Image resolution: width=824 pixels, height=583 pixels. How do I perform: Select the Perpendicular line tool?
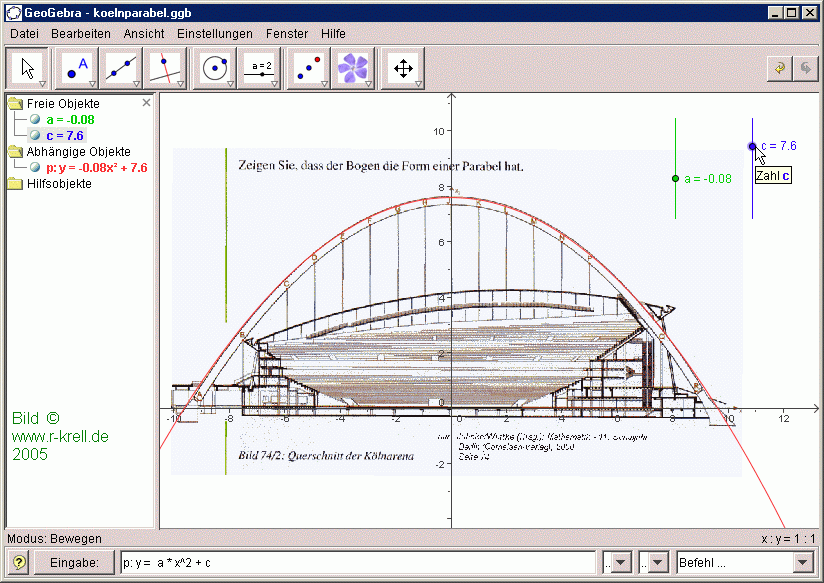pyautogui.click(x=165, y=68)
